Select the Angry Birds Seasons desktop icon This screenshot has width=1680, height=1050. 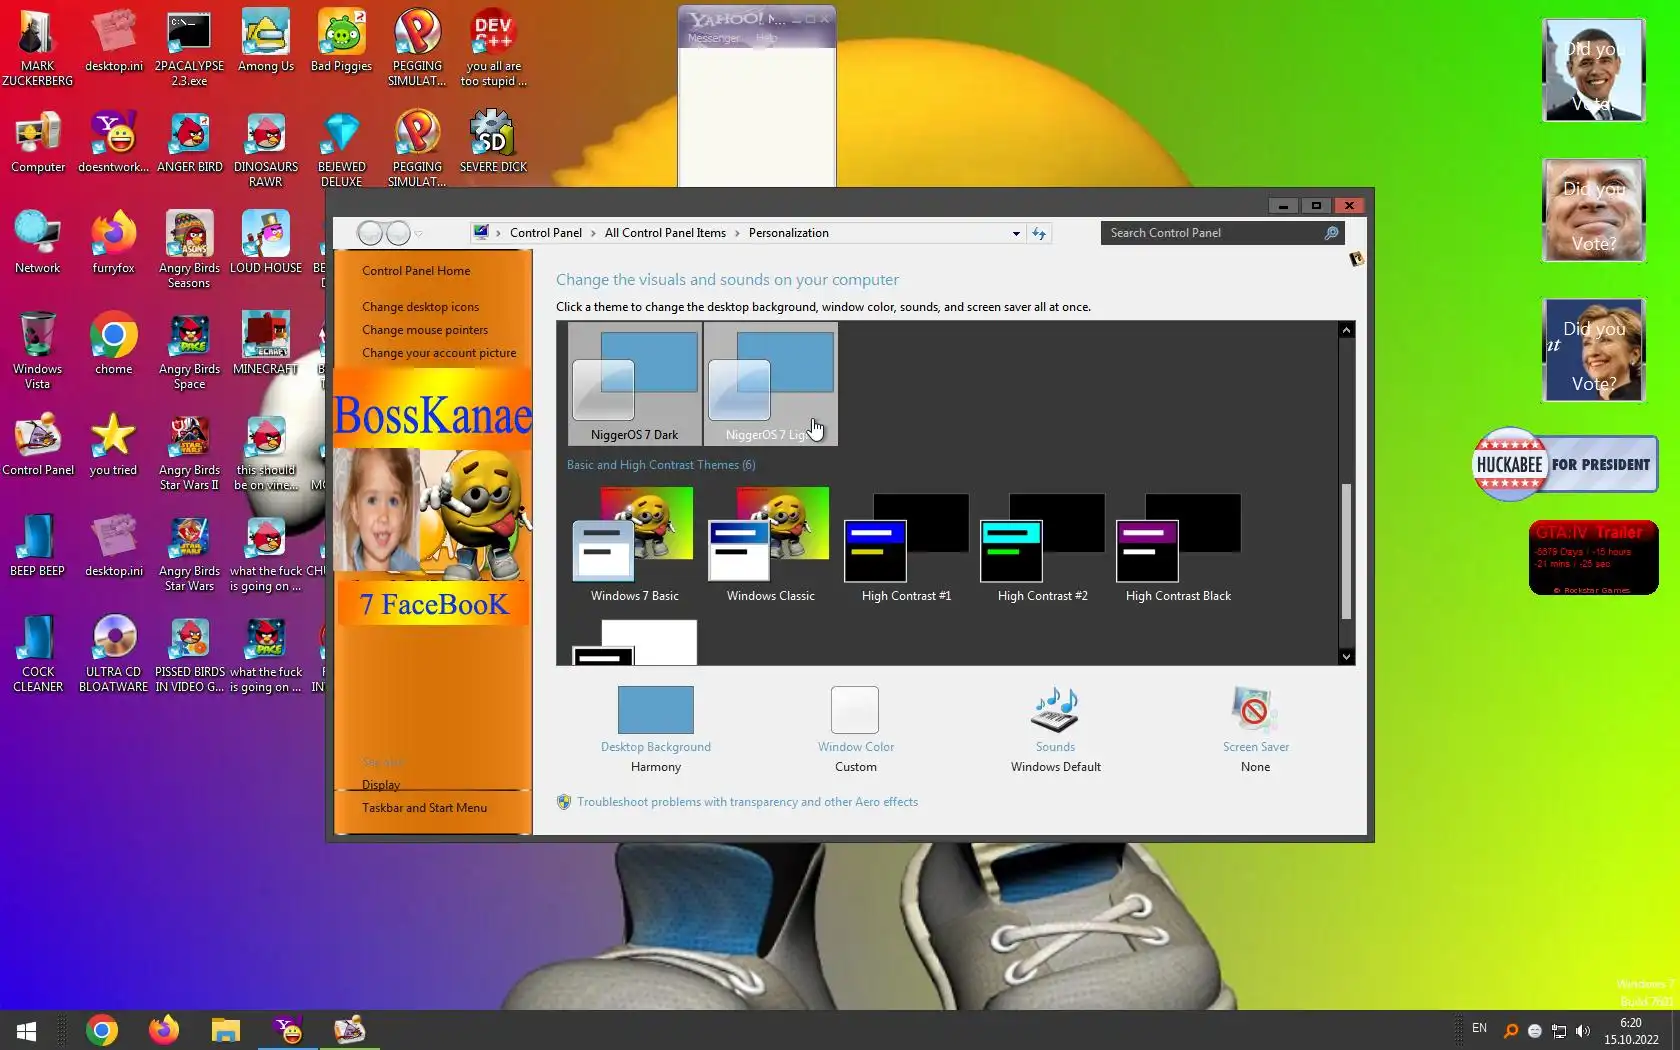190,250
